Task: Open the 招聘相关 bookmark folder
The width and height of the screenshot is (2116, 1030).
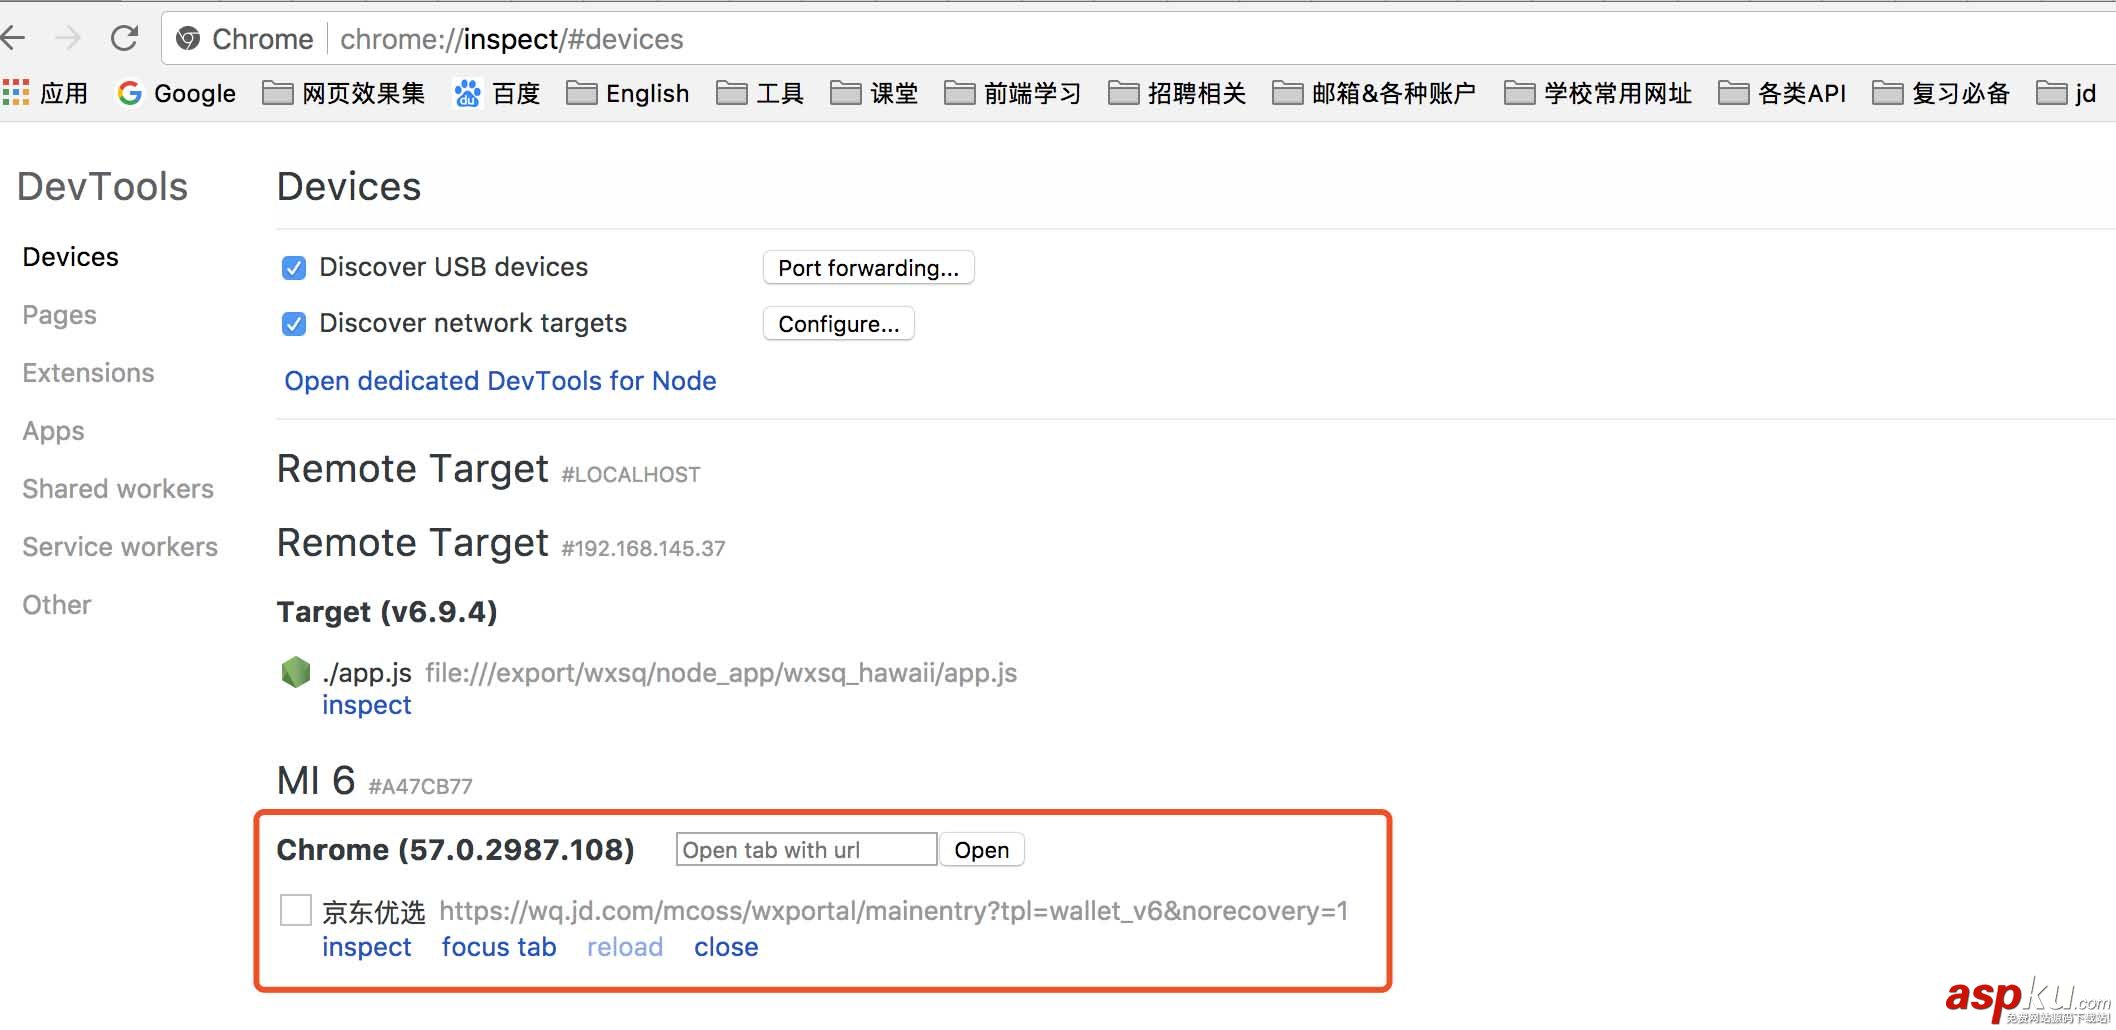Action: pos(1177,93)
